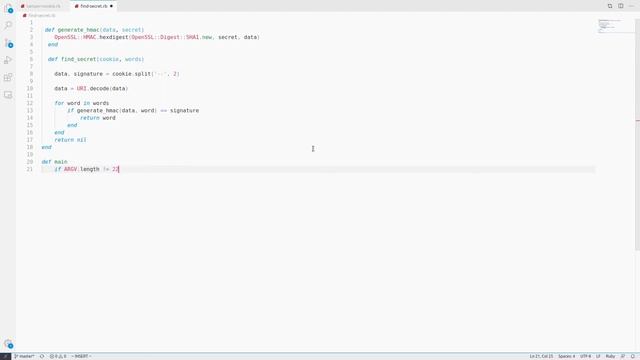Open the Manage gear at activity bar bottom
Viewport: 640px width, 360px height.
pos(8,344)
